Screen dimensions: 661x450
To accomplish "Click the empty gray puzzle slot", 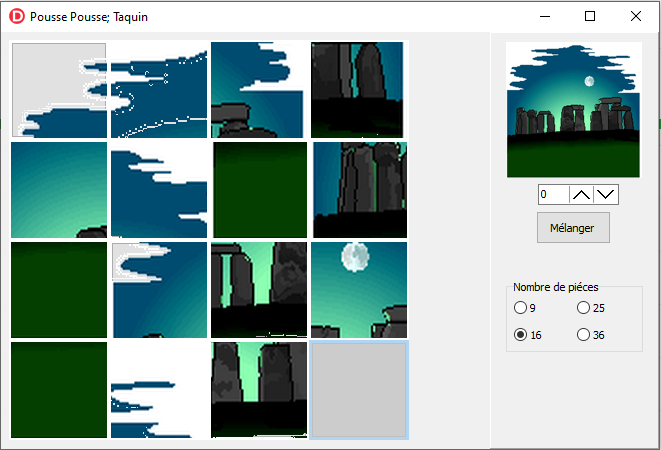I will (359, 390).
